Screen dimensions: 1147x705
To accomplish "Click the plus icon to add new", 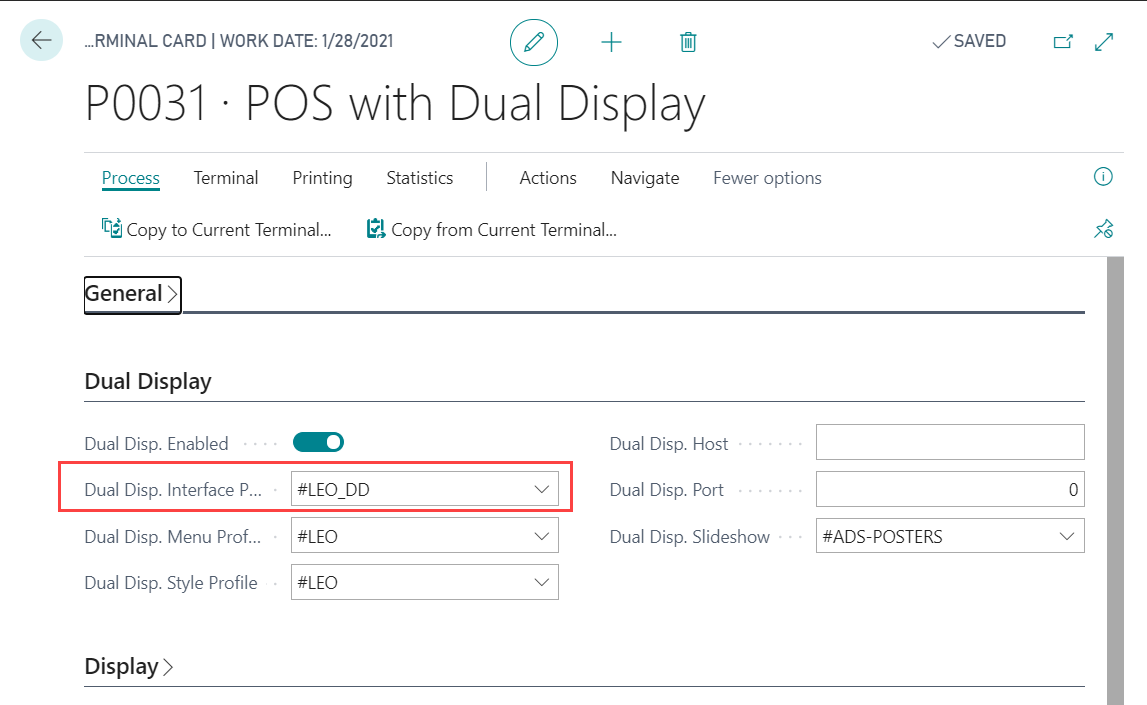I will tap(611, 42).
